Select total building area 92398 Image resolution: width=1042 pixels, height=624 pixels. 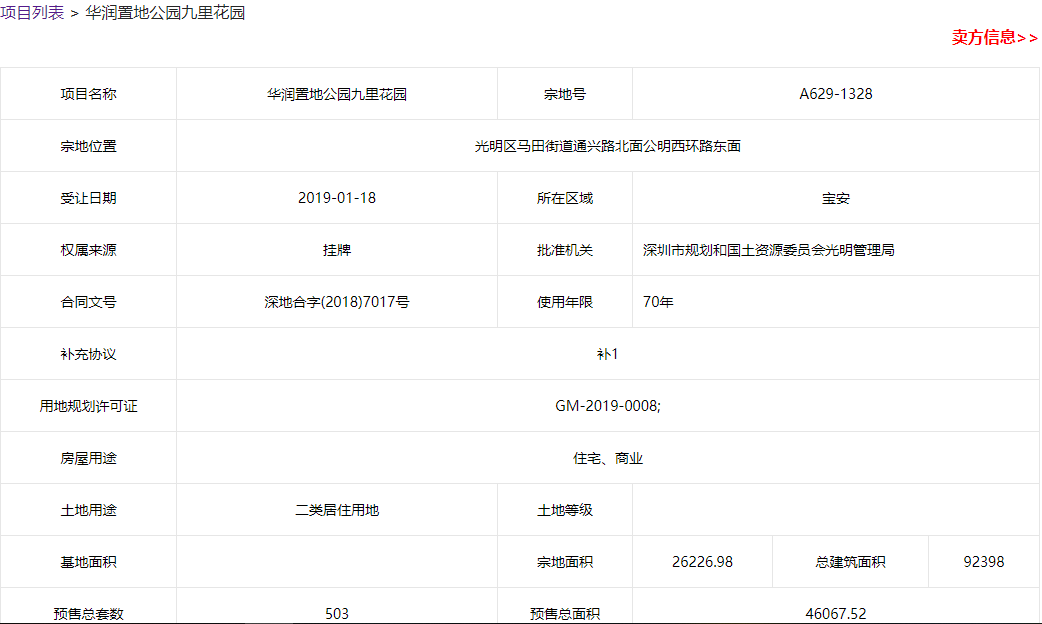tap(984, 562)
